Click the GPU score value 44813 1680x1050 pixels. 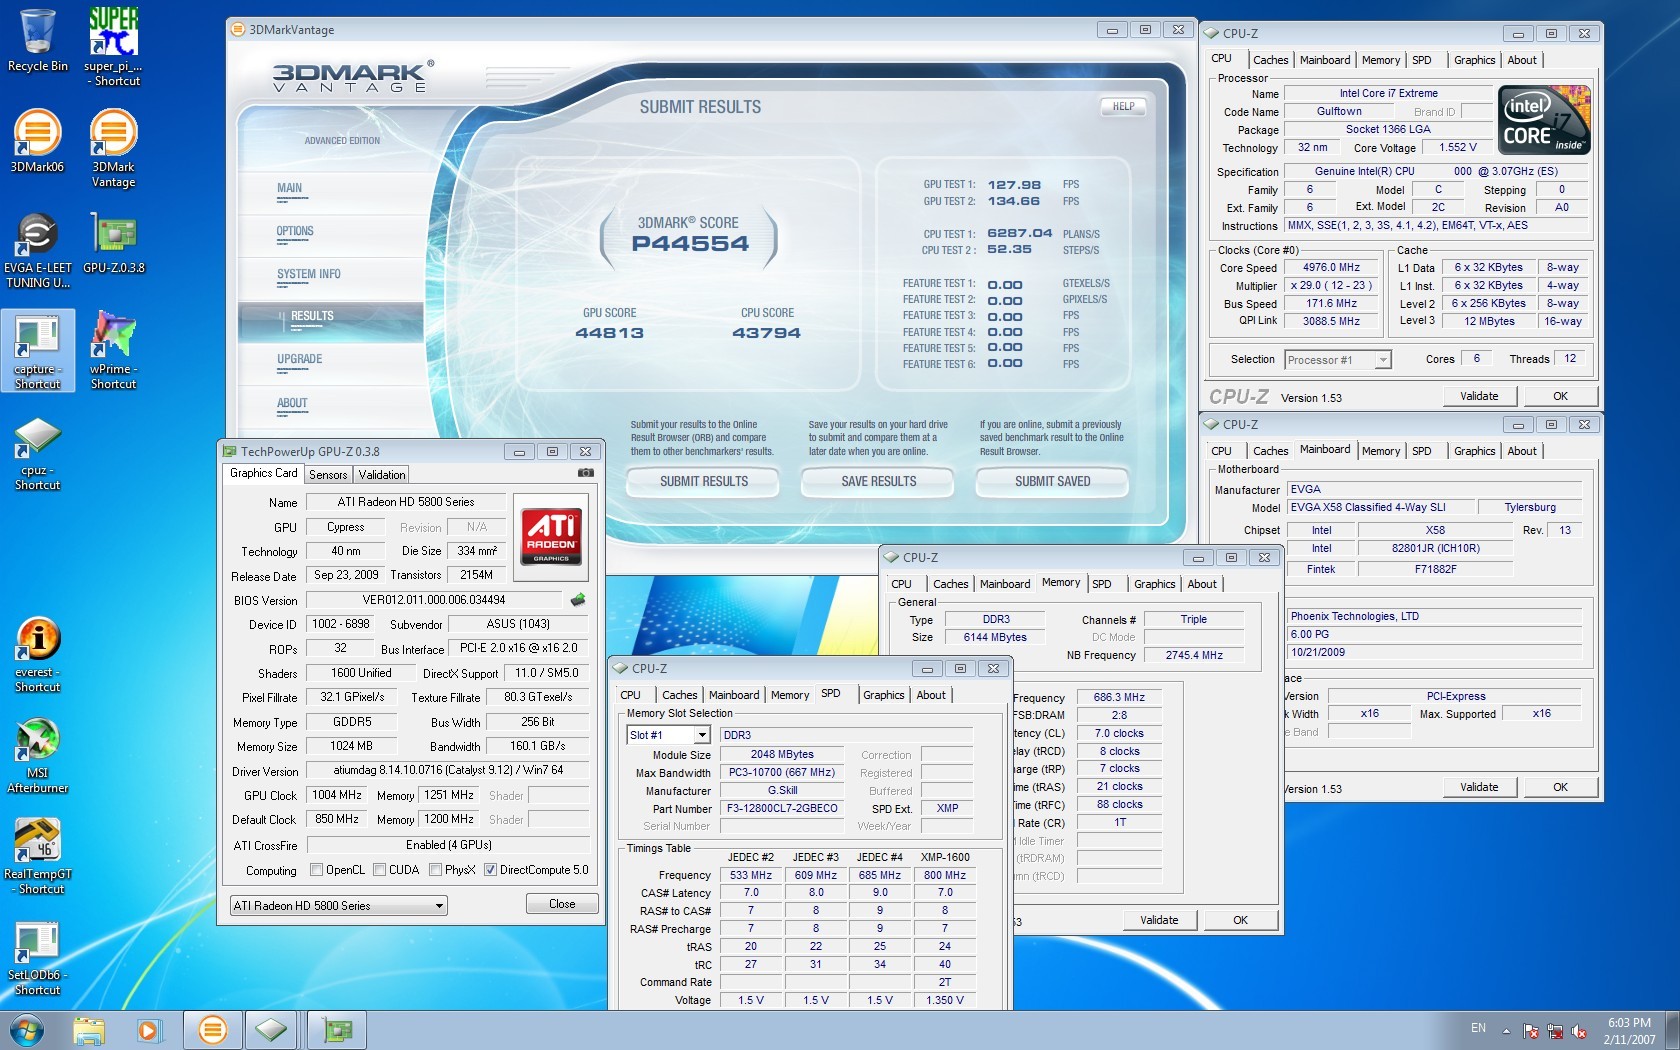[x=610, y=333]
